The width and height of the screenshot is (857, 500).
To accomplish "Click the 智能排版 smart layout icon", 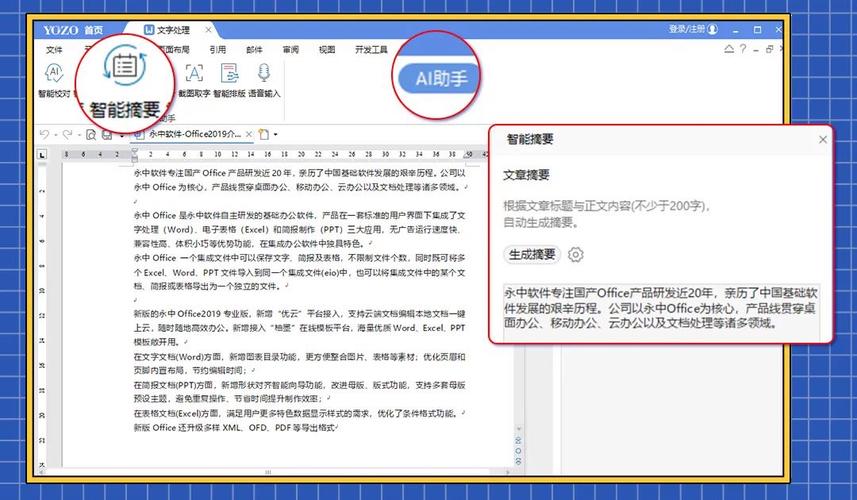I will [229, 73].
